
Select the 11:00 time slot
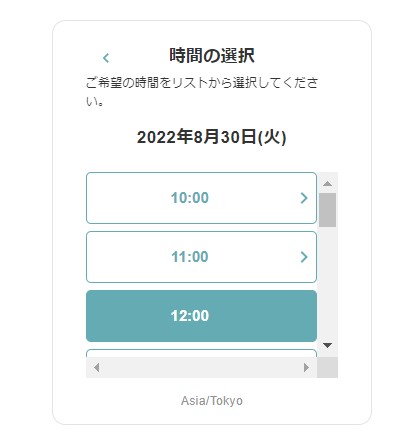(x=201, y=257)
